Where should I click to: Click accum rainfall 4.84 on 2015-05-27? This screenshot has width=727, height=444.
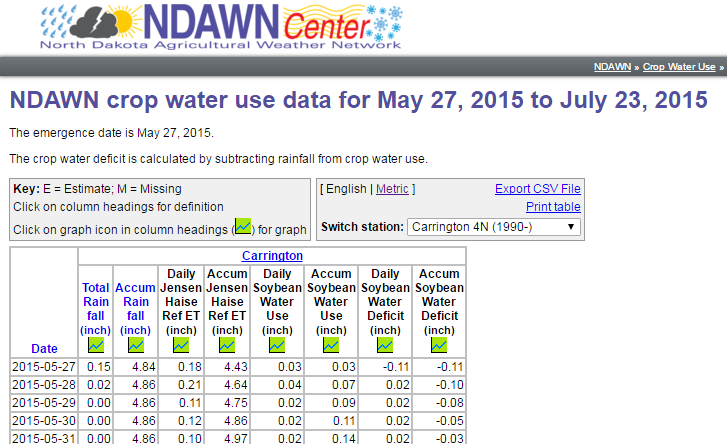point(135,367)
